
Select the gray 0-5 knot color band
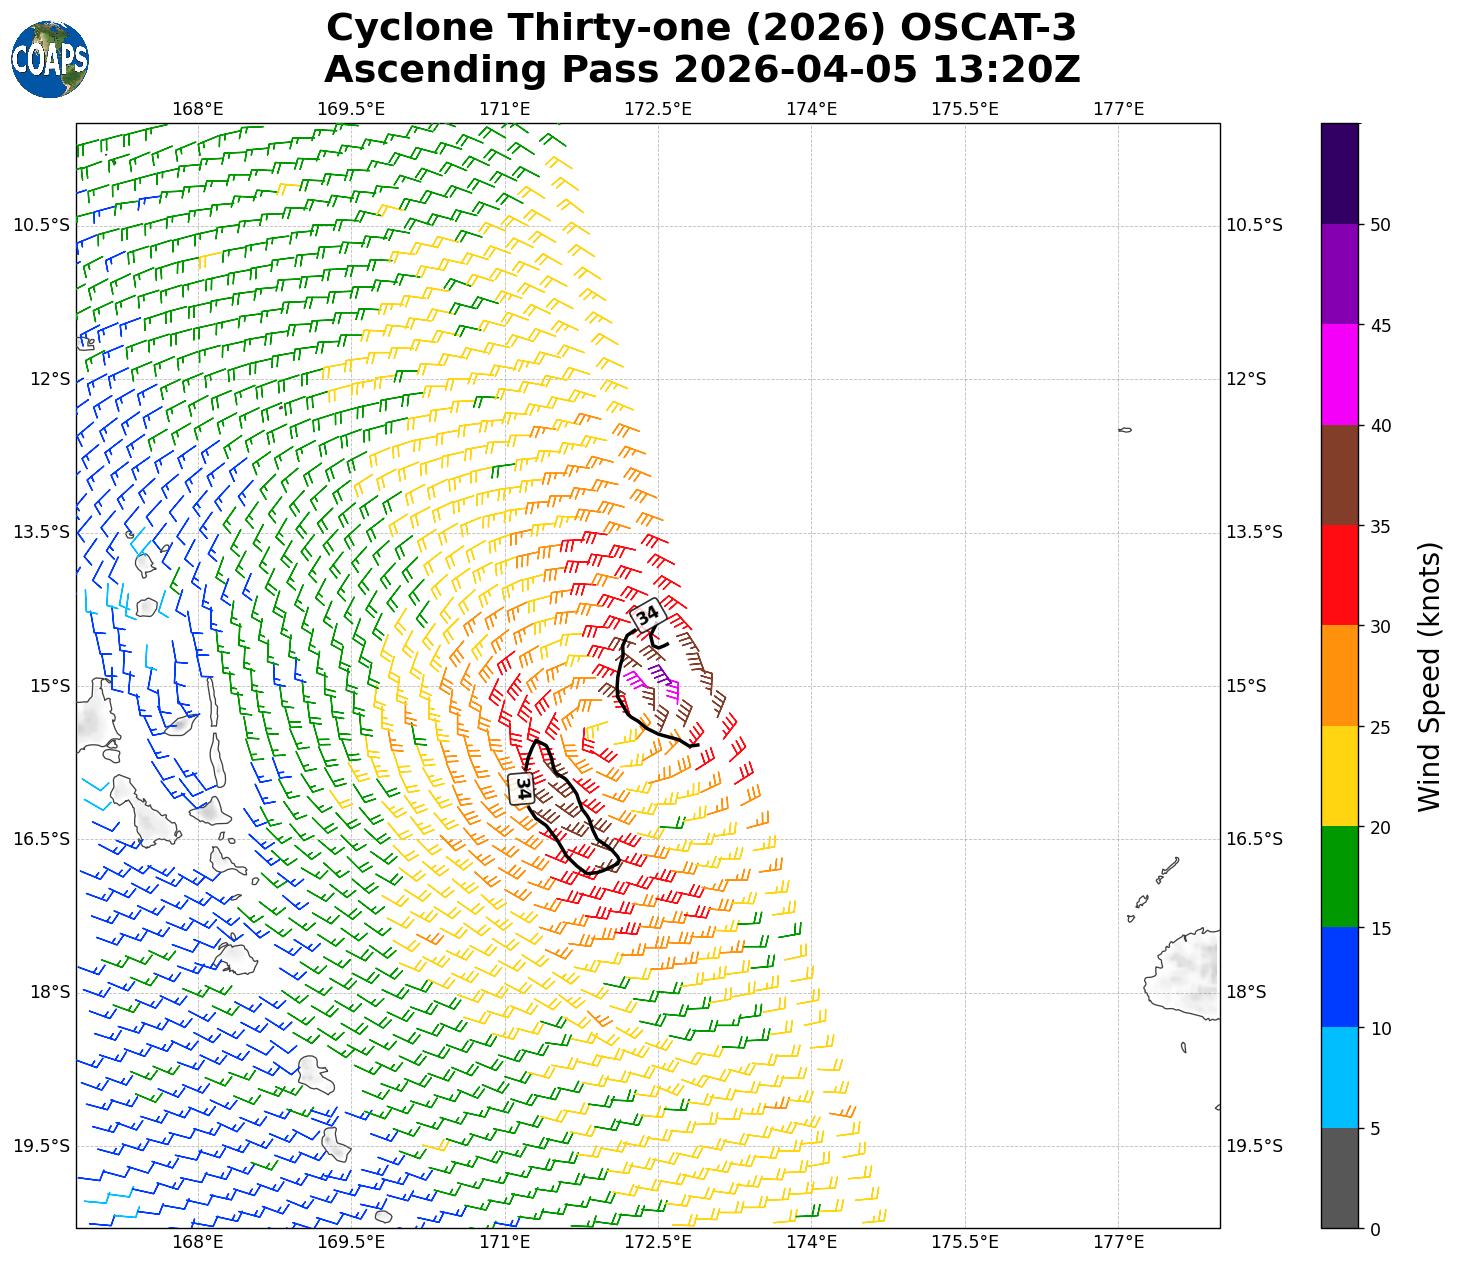click(x=1339, y=1177)
